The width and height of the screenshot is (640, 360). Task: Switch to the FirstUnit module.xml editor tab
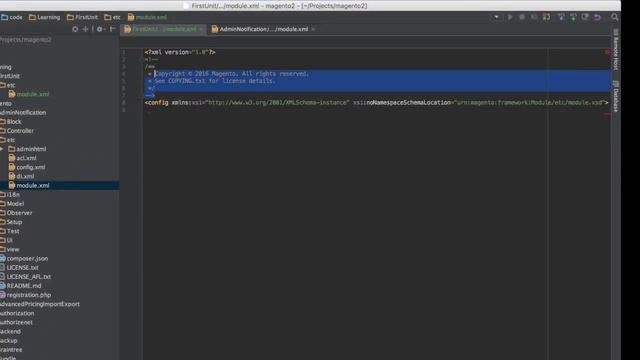click(164, 29)
